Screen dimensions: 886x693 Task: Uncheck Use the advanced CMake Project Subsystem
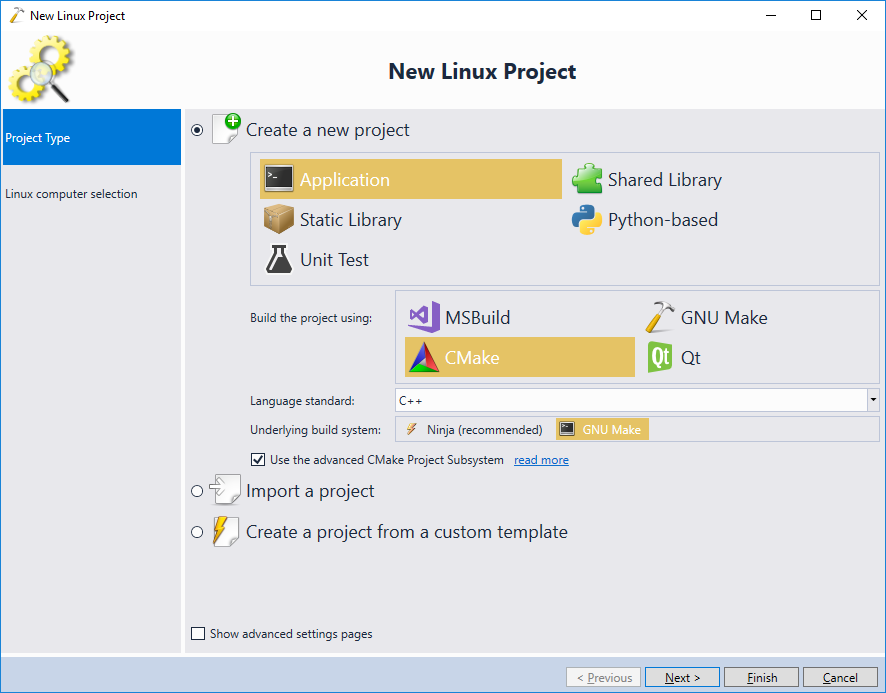pyautogui.click(x=258, y=460)
